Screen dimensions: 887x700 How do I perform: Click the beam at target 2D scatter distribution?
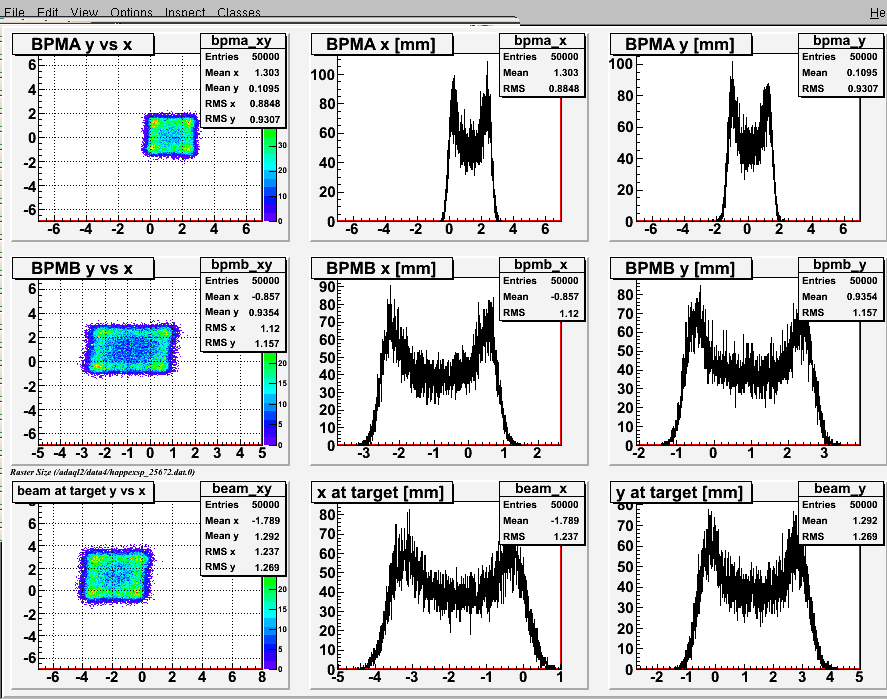[x=115, y=576]
